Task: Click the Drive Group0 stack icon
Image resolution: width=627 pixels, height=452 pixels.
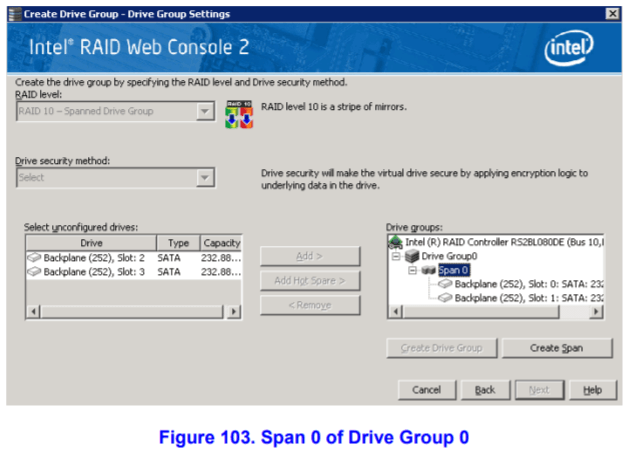Action: [412, 256]
